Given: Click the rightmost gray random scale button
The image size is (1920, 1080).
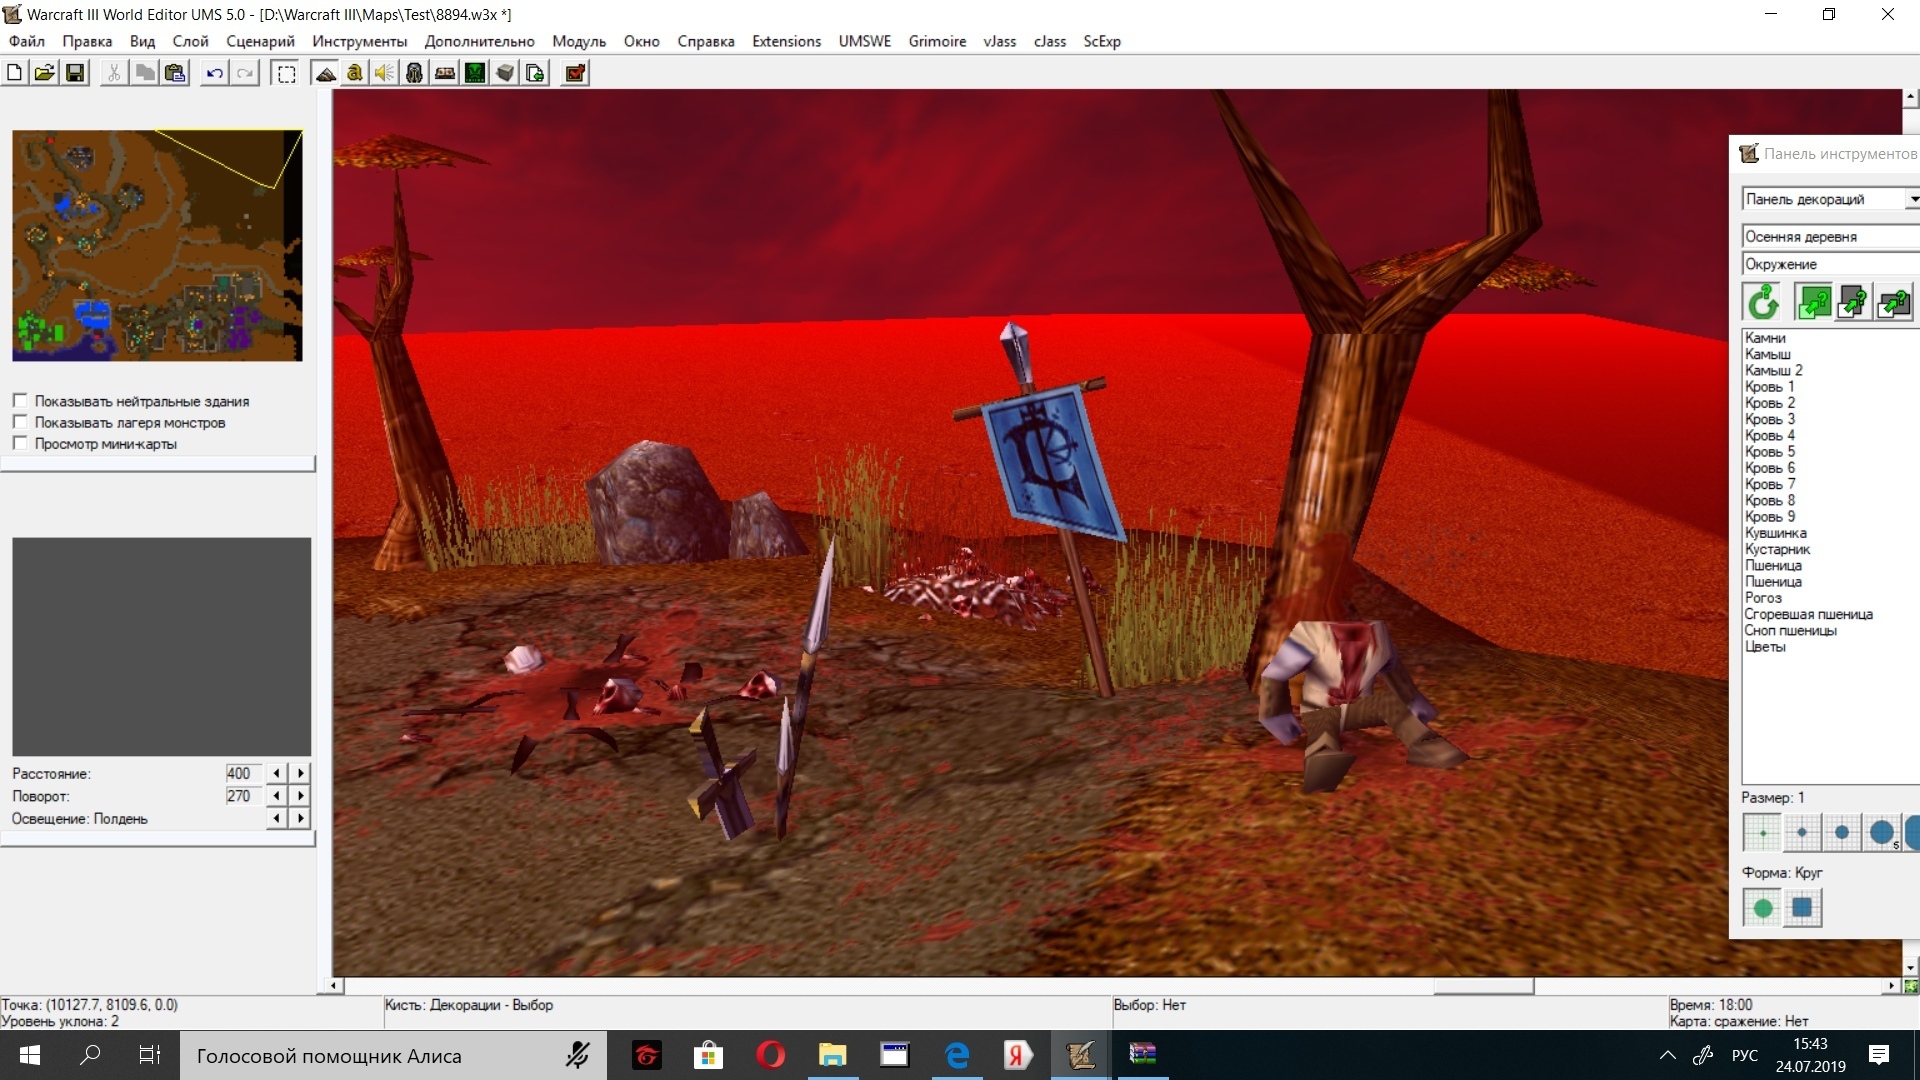Looking at the screenshot, I should [1893, 302].
